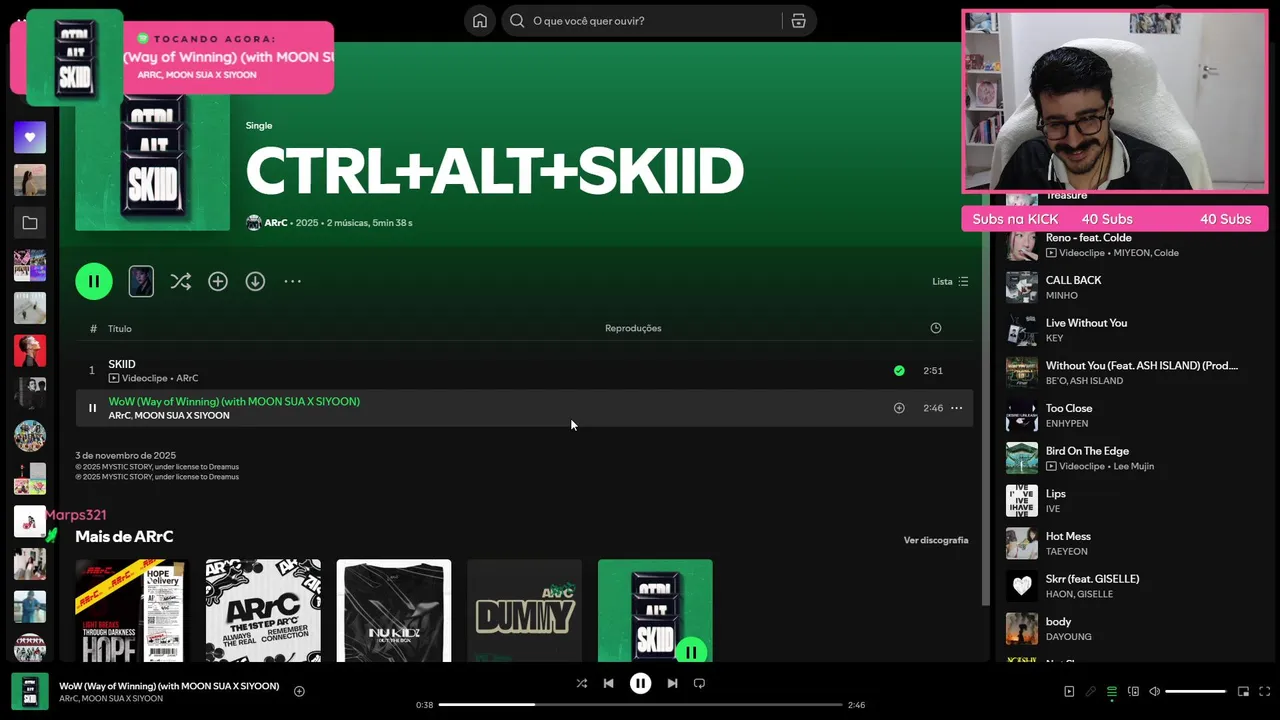Screen dimensions: 1280x720
Task: Go to Spotify home via house icon
Action: (480, 21)
